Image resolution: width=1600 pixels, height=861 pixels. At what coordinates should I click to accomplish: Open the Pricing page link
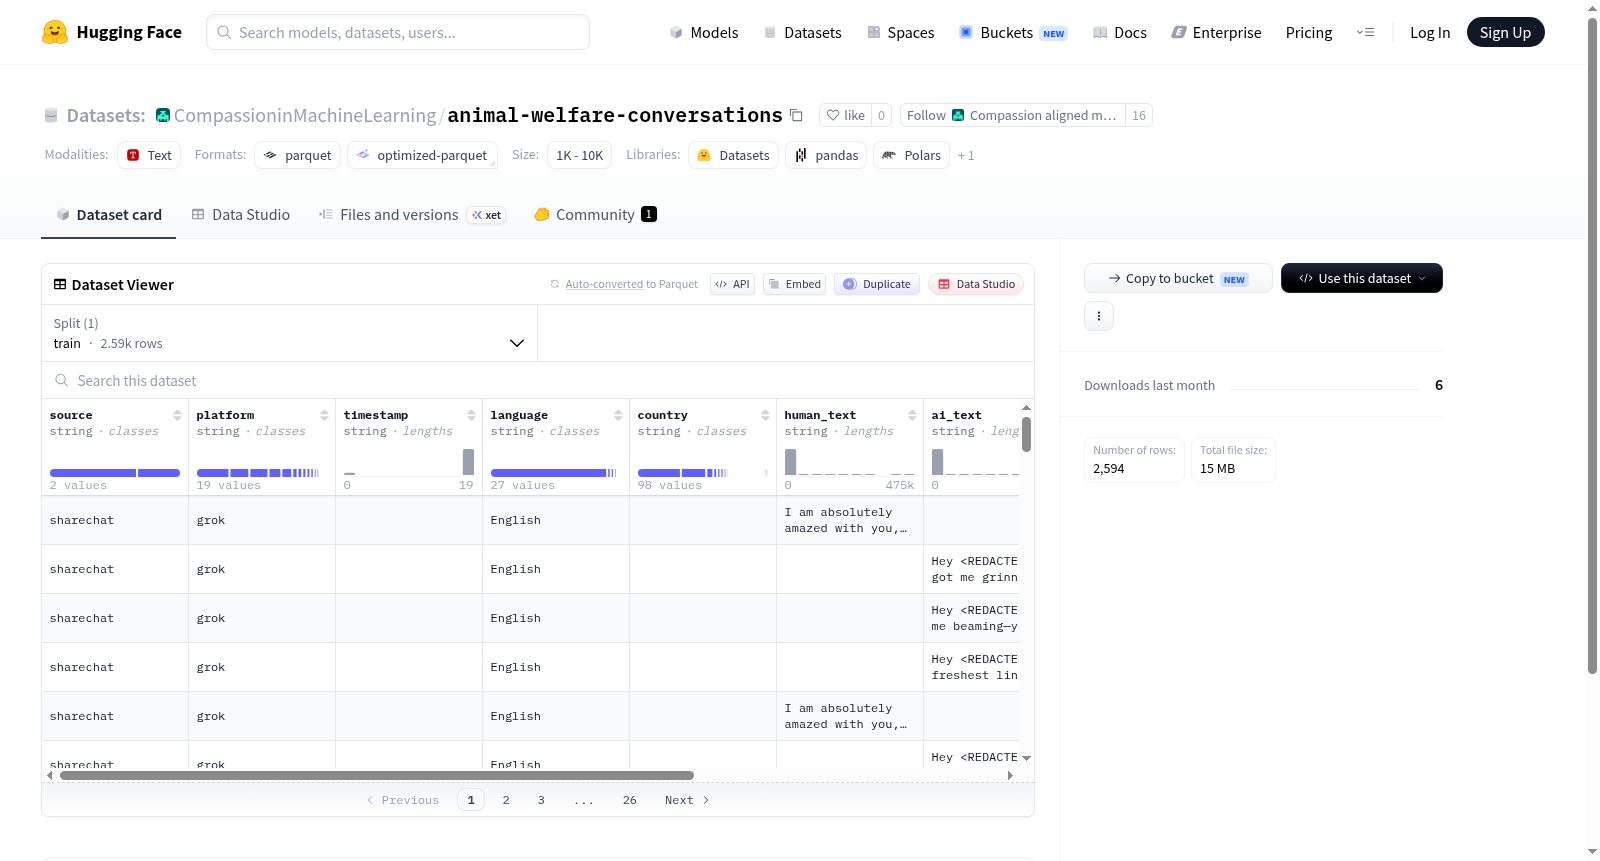[x=1309, y=32]
